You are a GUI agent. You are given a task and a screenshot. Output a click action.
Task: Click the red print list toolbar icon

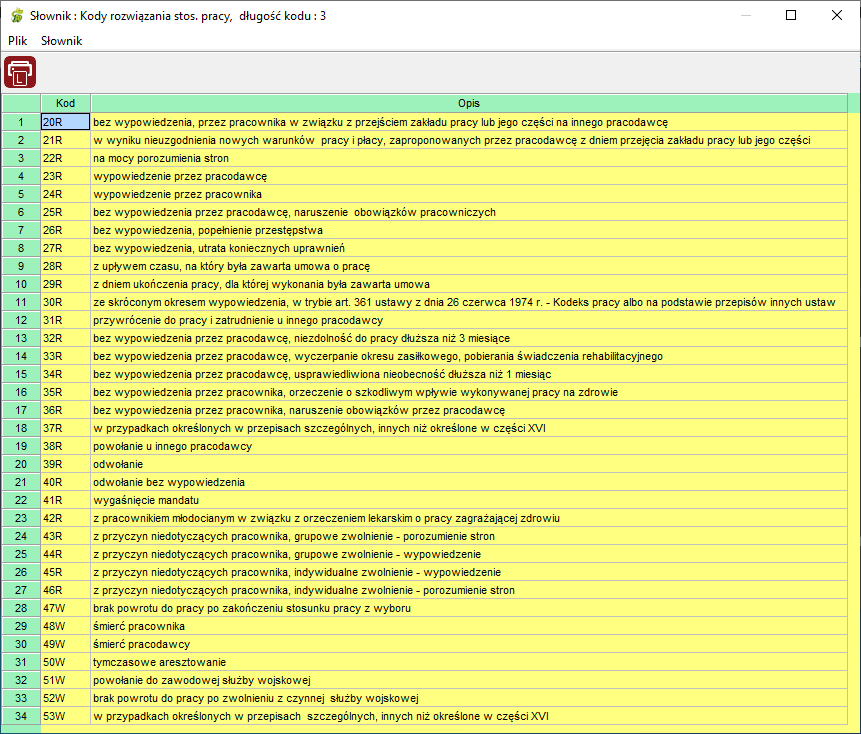point(20,72)
